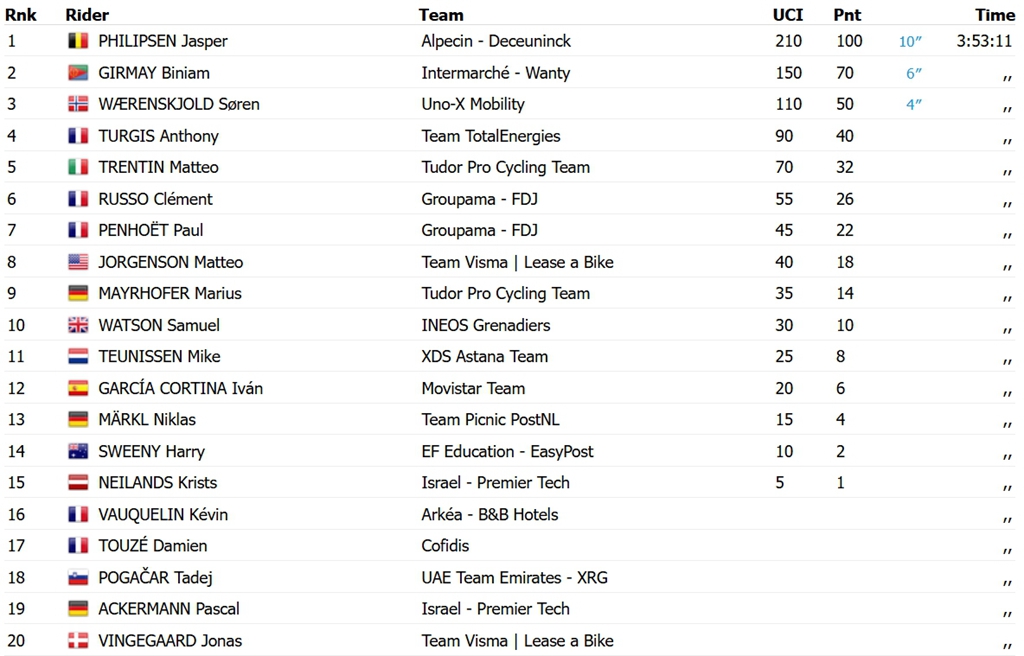
Task: Sort the table by Pnt column header
Action: click(x=847, y=14)
